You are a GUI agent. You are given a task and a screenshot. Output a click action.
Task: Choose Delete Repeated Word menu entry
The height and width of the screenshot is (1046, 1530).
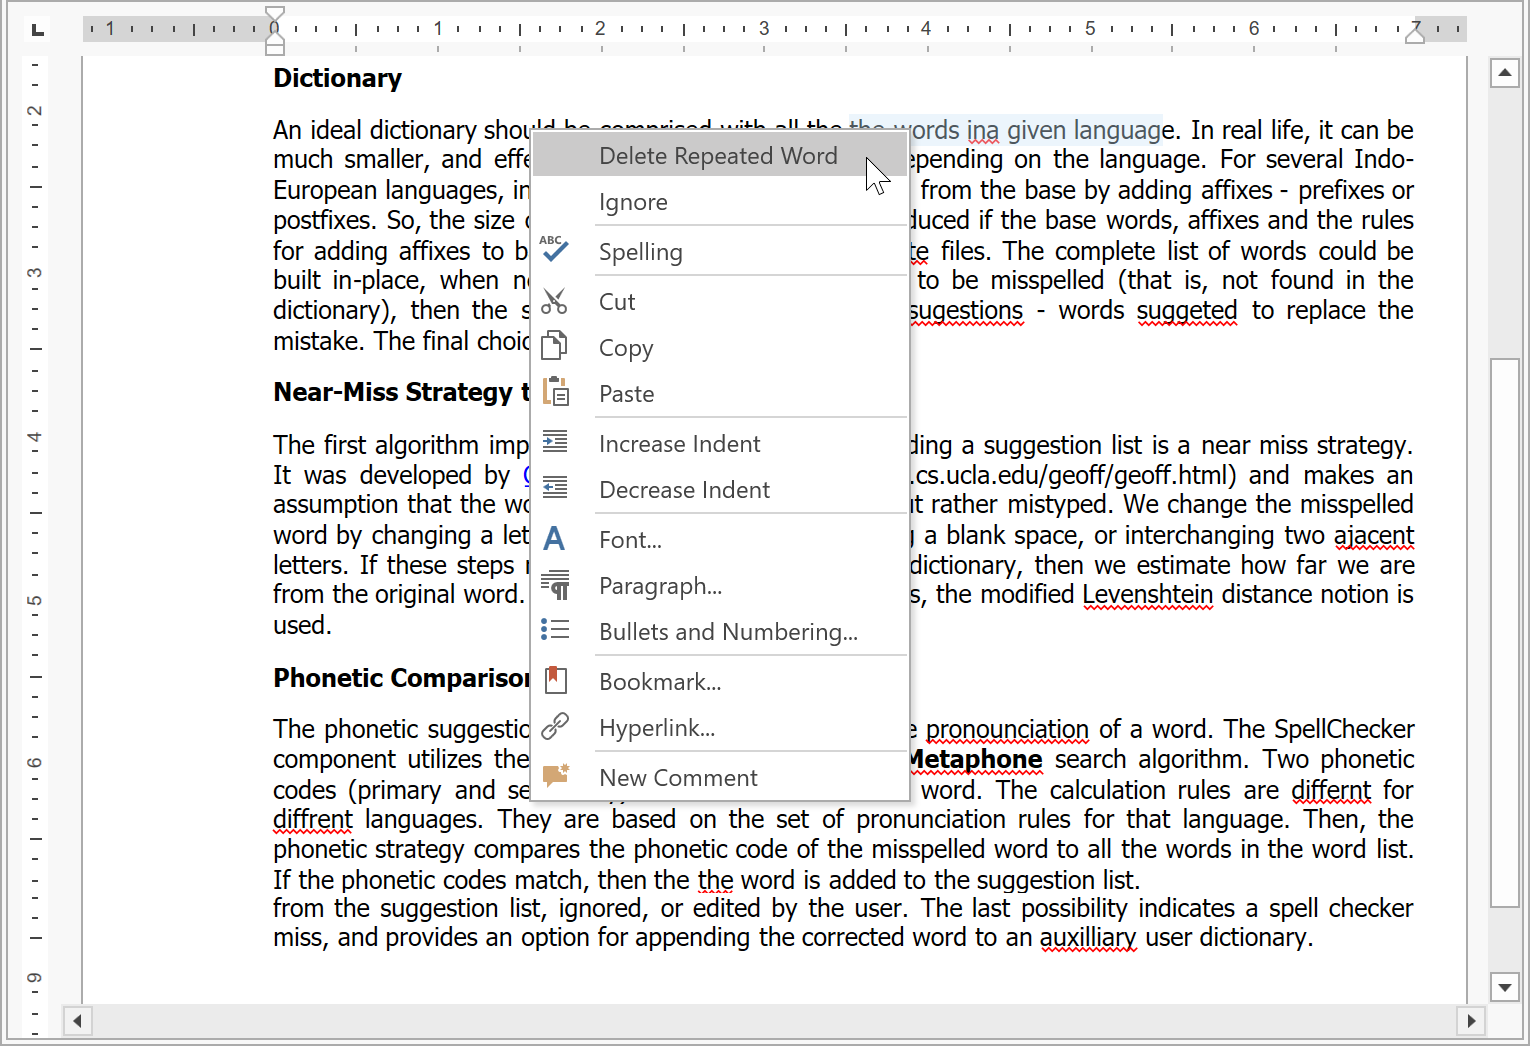pos(717,156)
